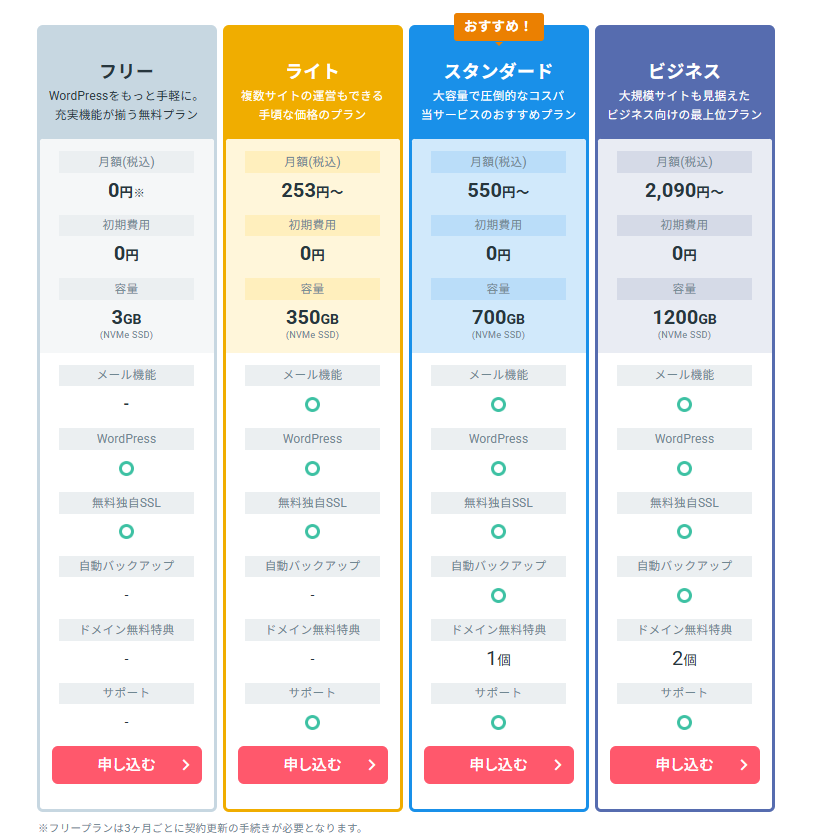Image resolution: width=815 pixels, height=836 pixels.
Task: Click the フリー plan 0円※ price
Action: [x=126, y=191]
